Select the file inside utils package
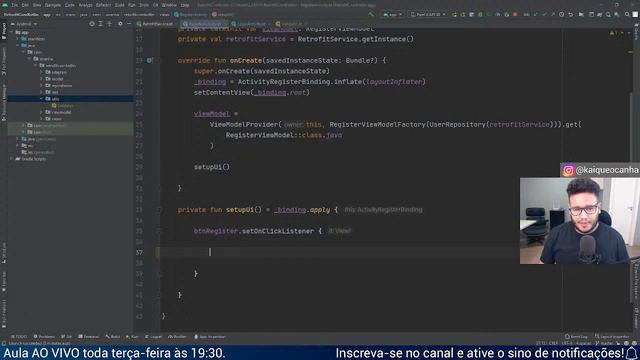The width and height of the screenshot is (640, 360). coord(62,106)
